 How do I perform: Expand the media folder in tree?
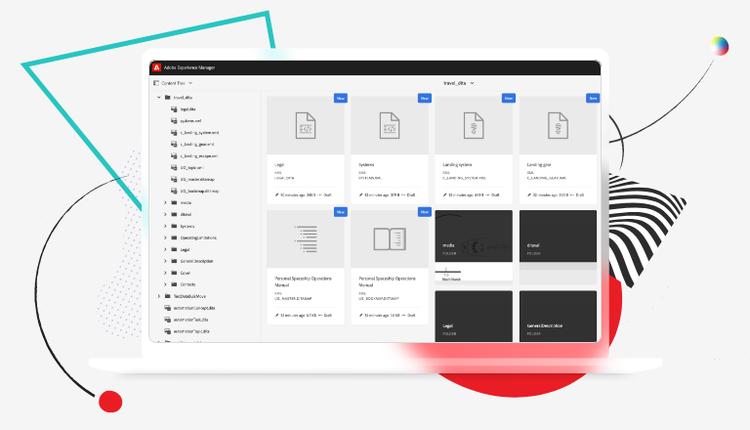click(166, 202)
